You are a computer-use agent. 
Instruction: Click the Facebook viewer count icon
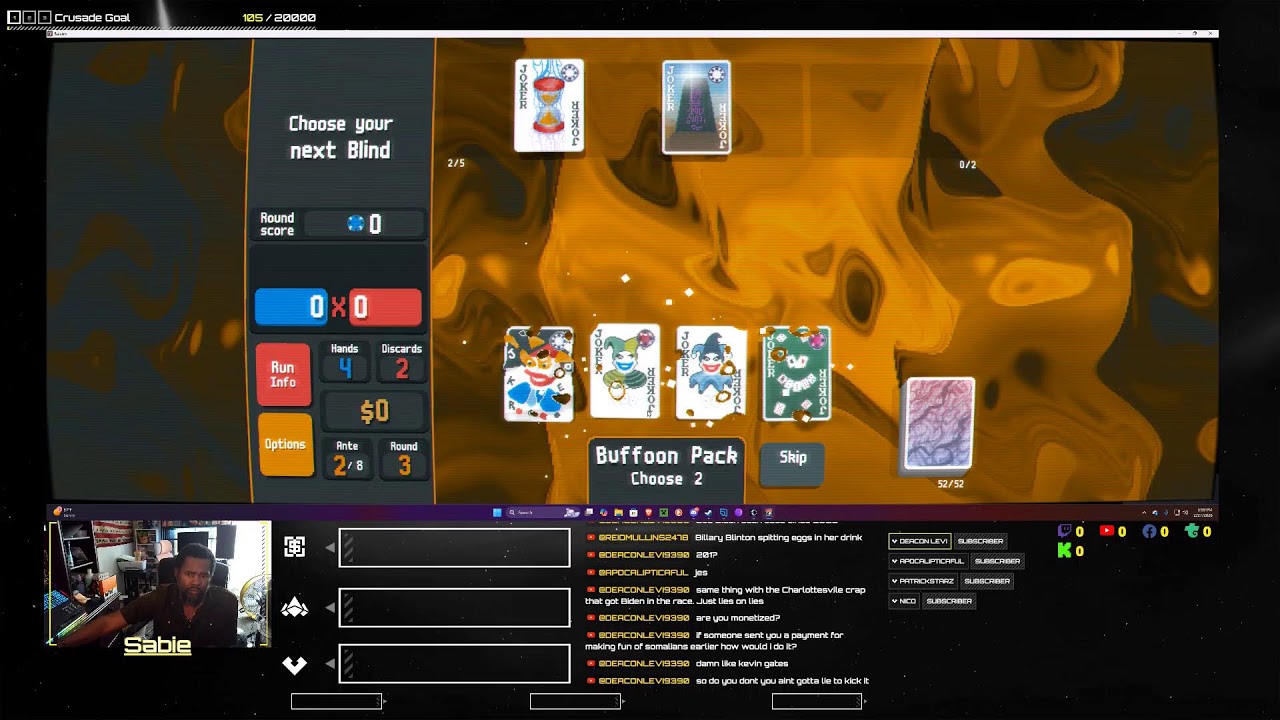tap(1149, 531)
